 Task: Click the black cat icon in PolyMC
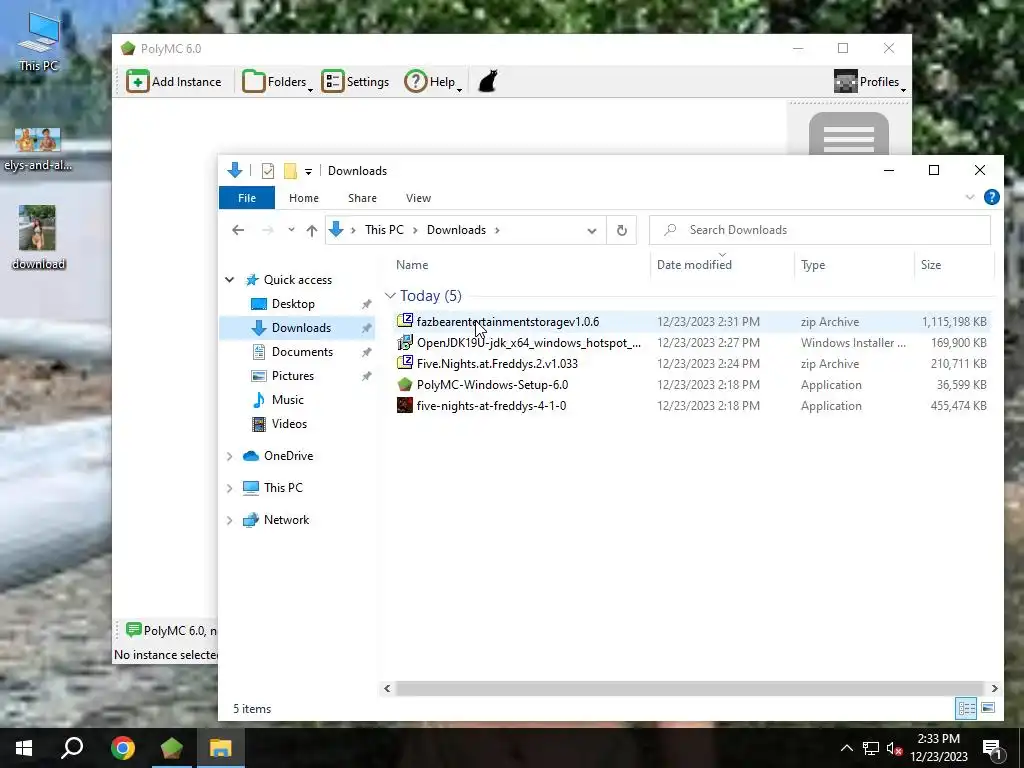tap(488, 82)
